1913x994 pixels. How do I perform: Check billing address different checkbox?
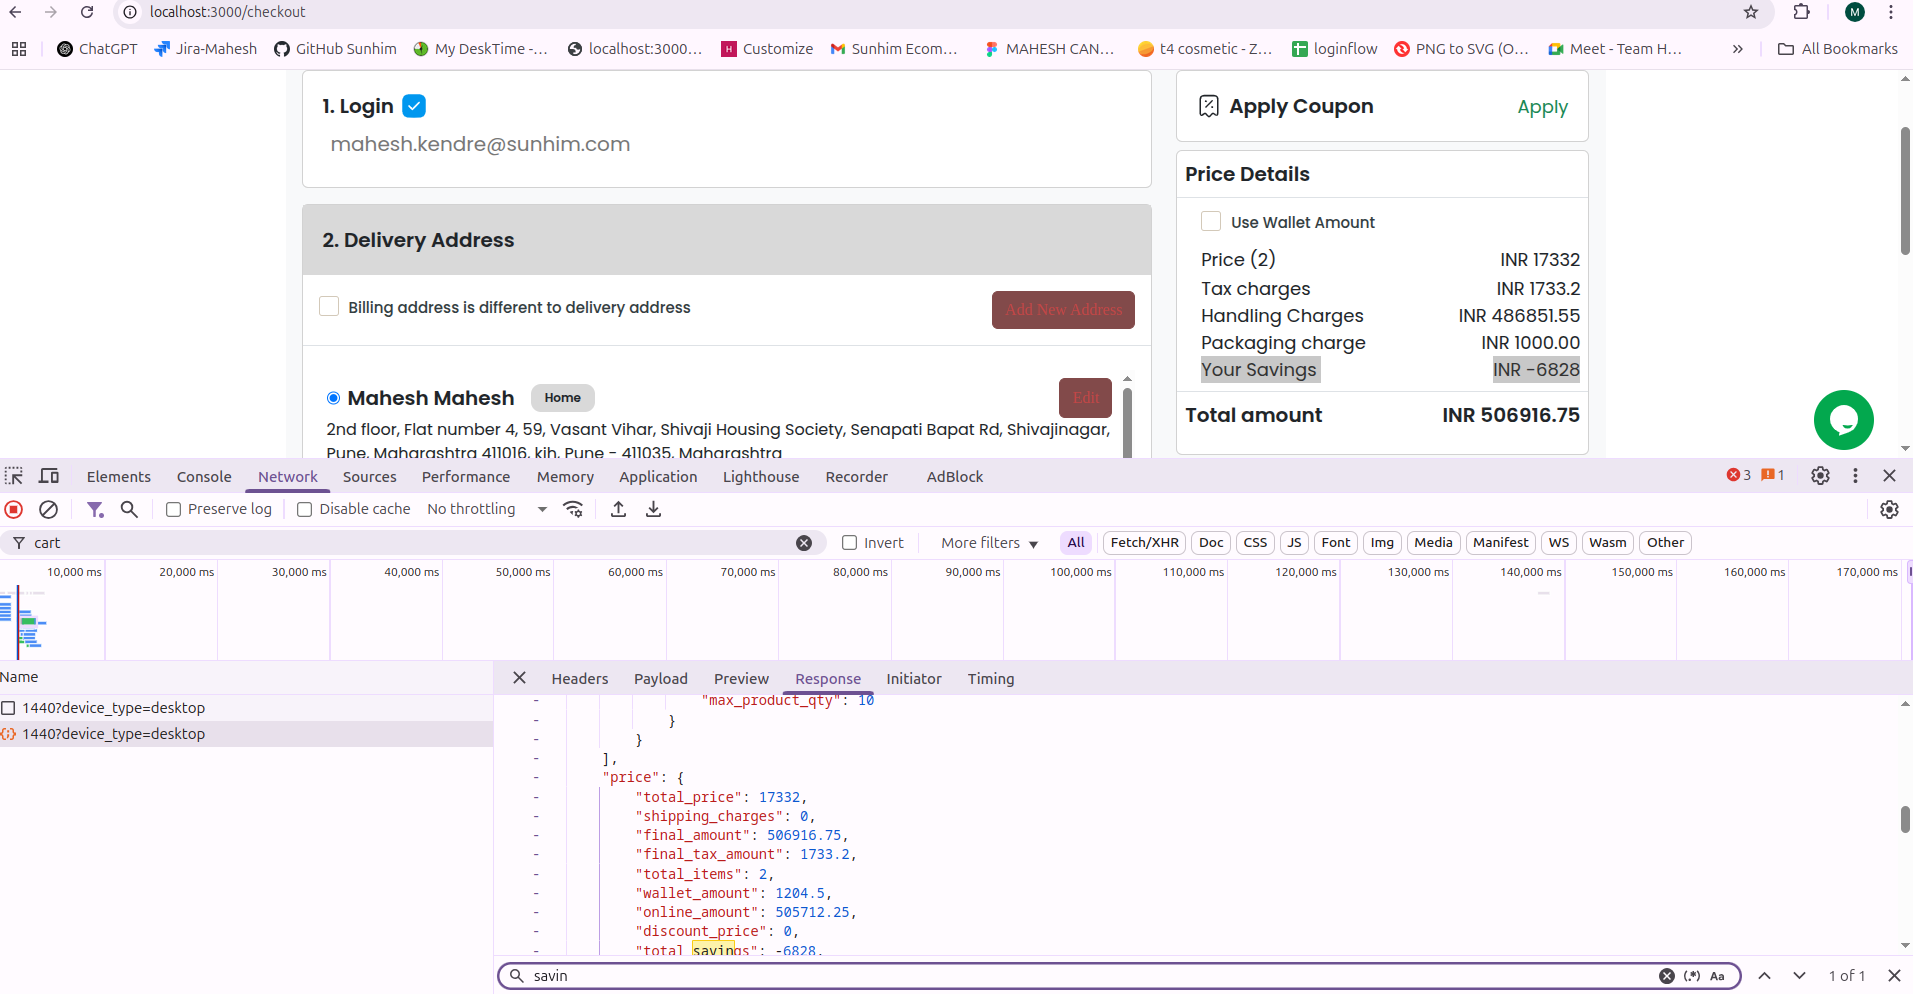tap(329, 306)
